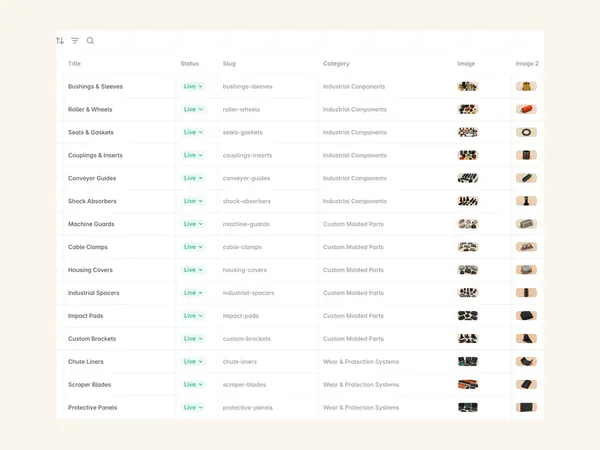The height and width of the screenshot is (450, 600).
Task: Open the Shock Absorbers Image thumbnail
Action: pos(468,201)
